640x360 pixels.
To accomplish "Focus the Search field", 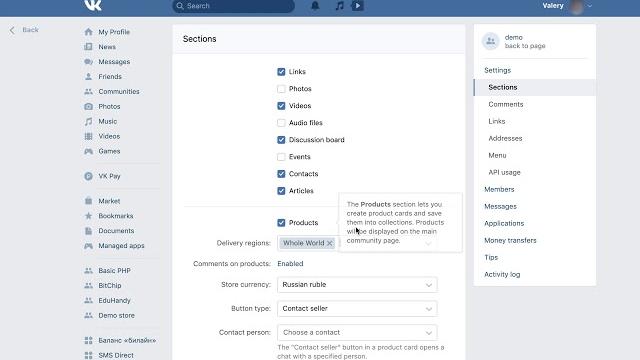I will point(233,6).
